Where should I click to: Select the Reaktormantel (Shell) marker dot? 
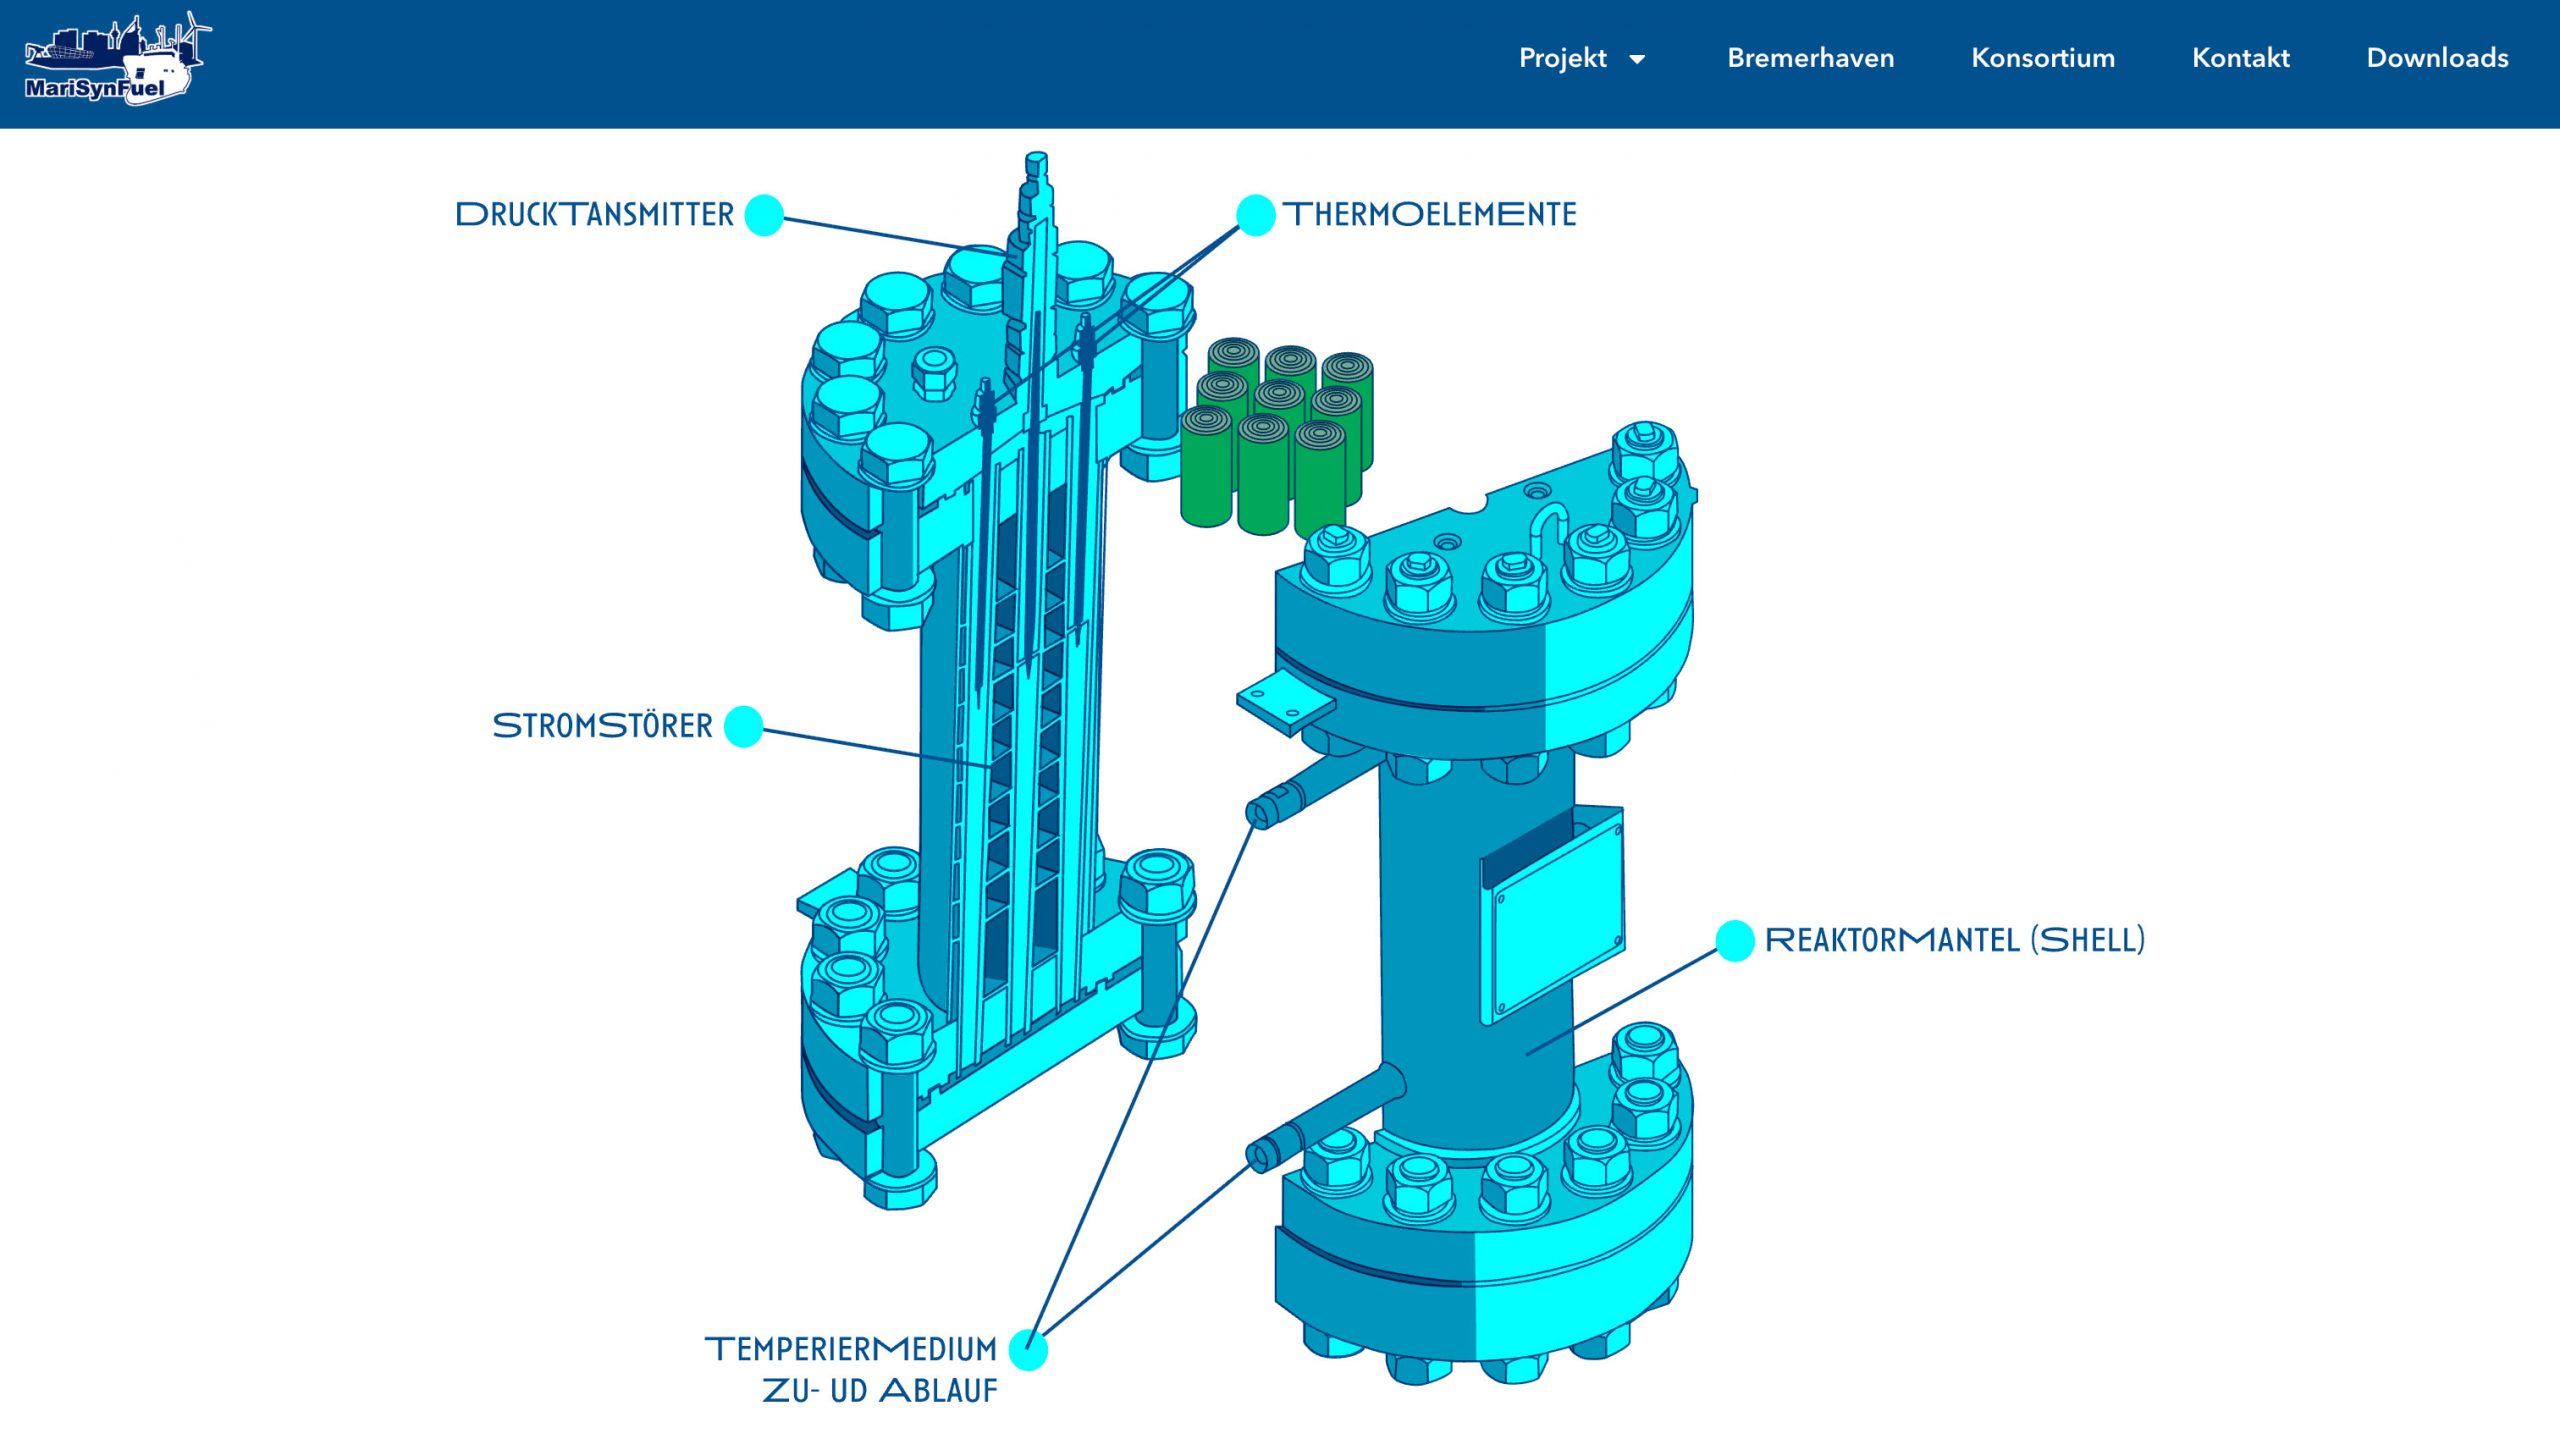1736,940
